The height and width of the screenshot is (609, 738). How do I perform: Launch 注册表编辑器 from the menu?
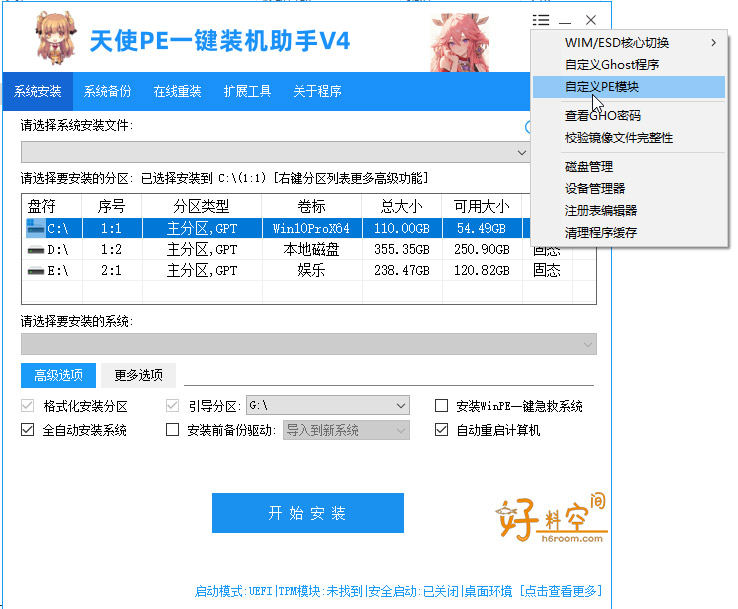(629, 210)
